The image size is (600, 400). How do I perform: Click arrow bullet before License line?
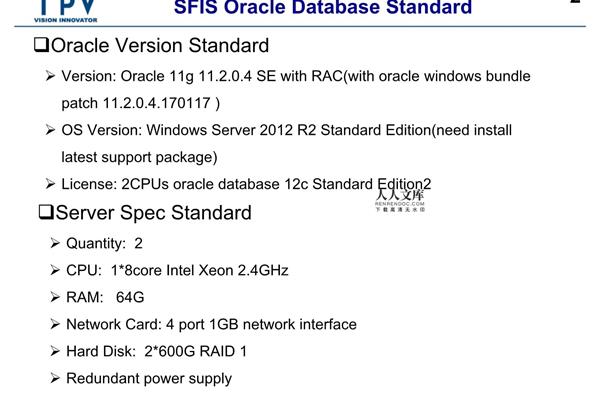(50, 184)
